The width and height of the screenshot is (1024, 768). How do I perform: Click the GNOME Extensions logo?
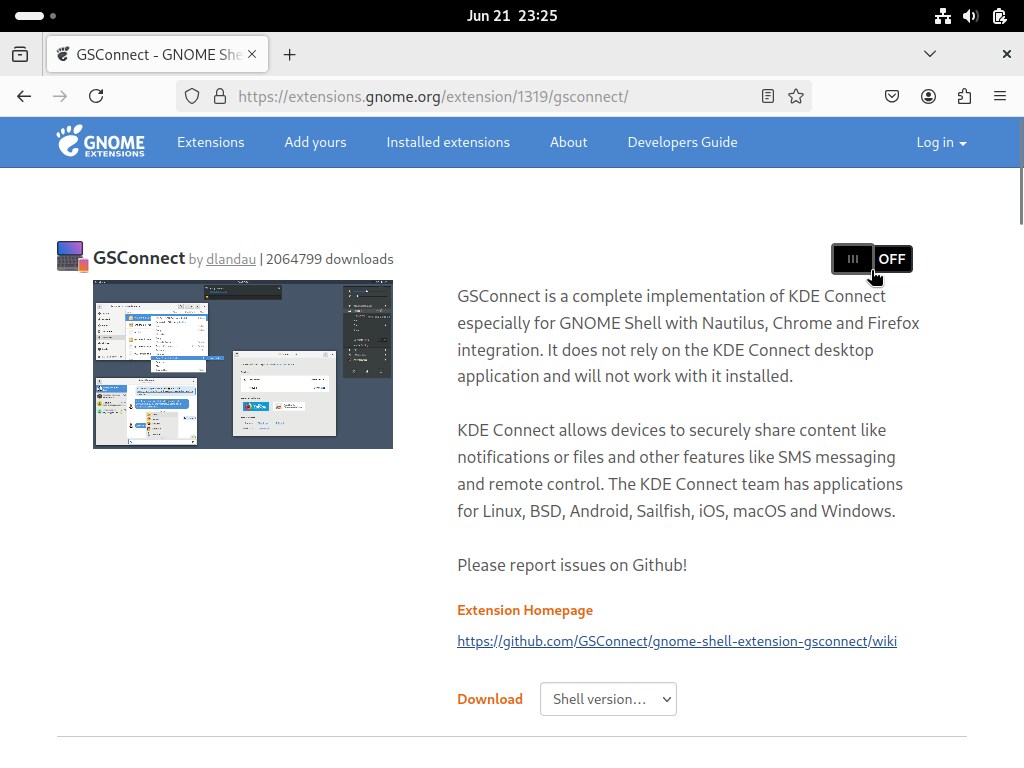click(101, 142)
